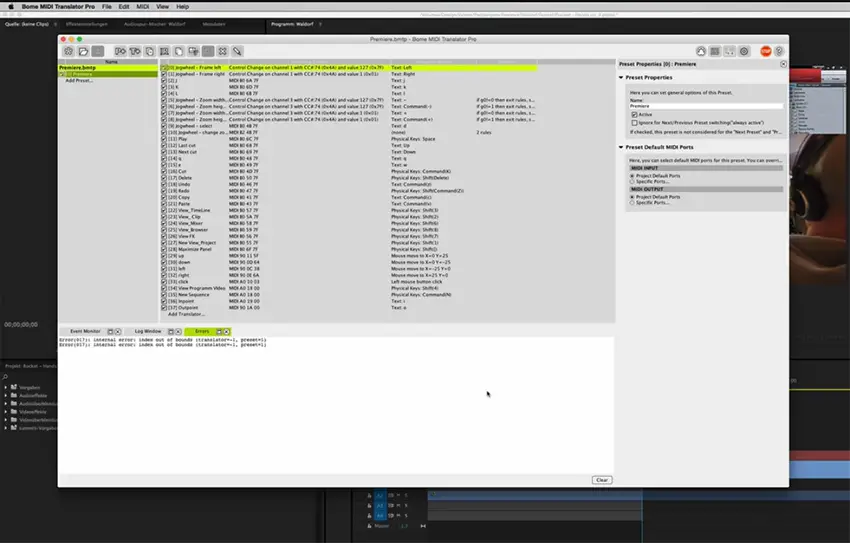Expand the Audioeffekte folder in Premiere
Screen dimensions: 850x543
point(6,396)
